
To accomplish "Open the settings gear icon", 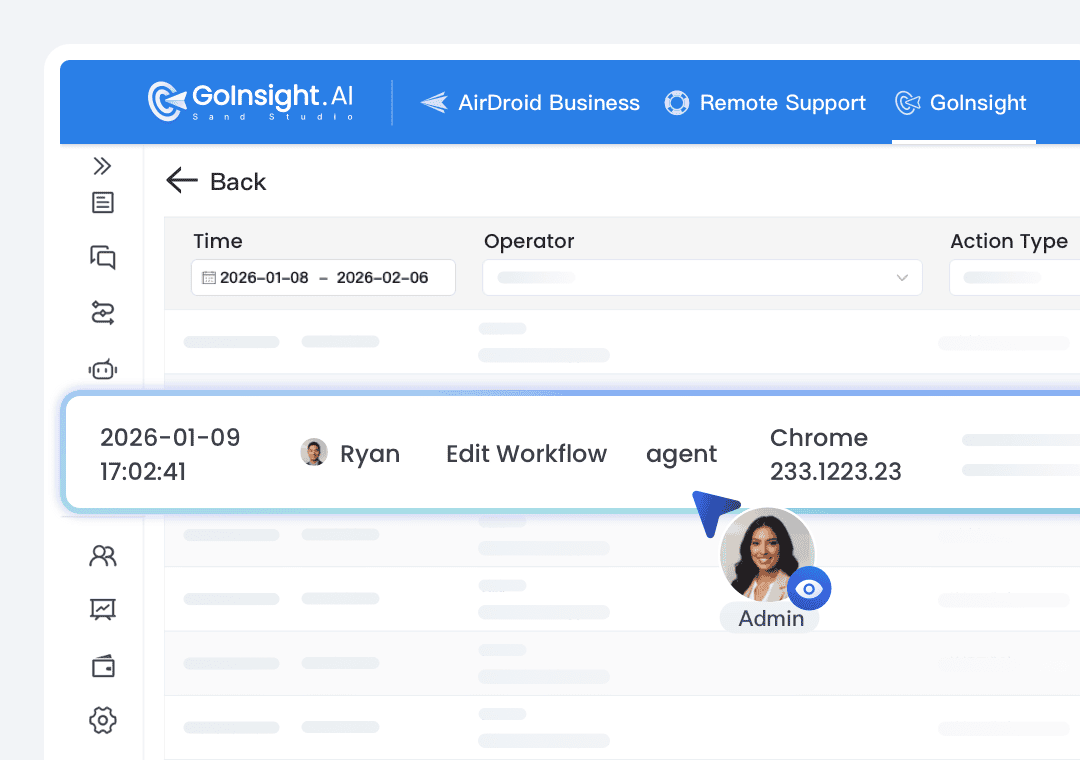I will 102,719.
